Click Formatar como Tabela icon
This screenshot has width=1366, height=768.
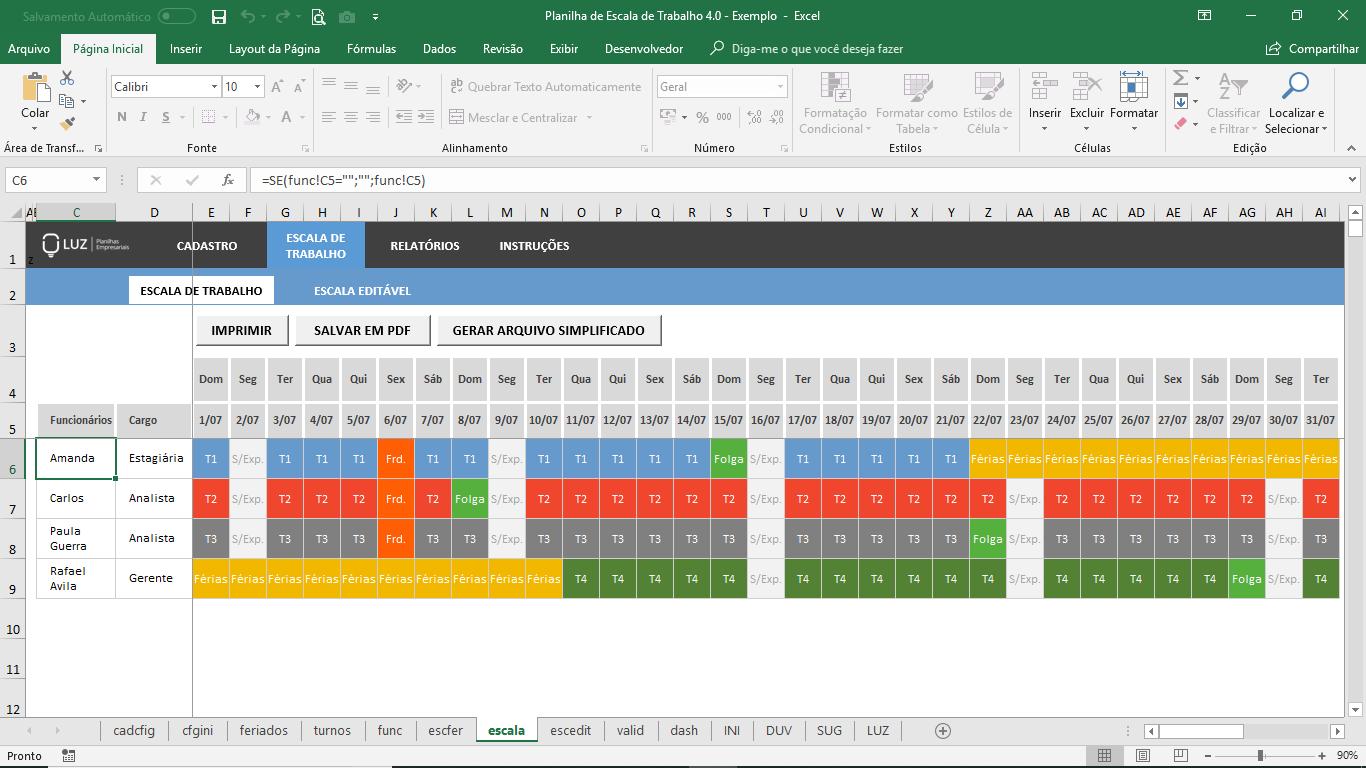(x=917, y=87)
